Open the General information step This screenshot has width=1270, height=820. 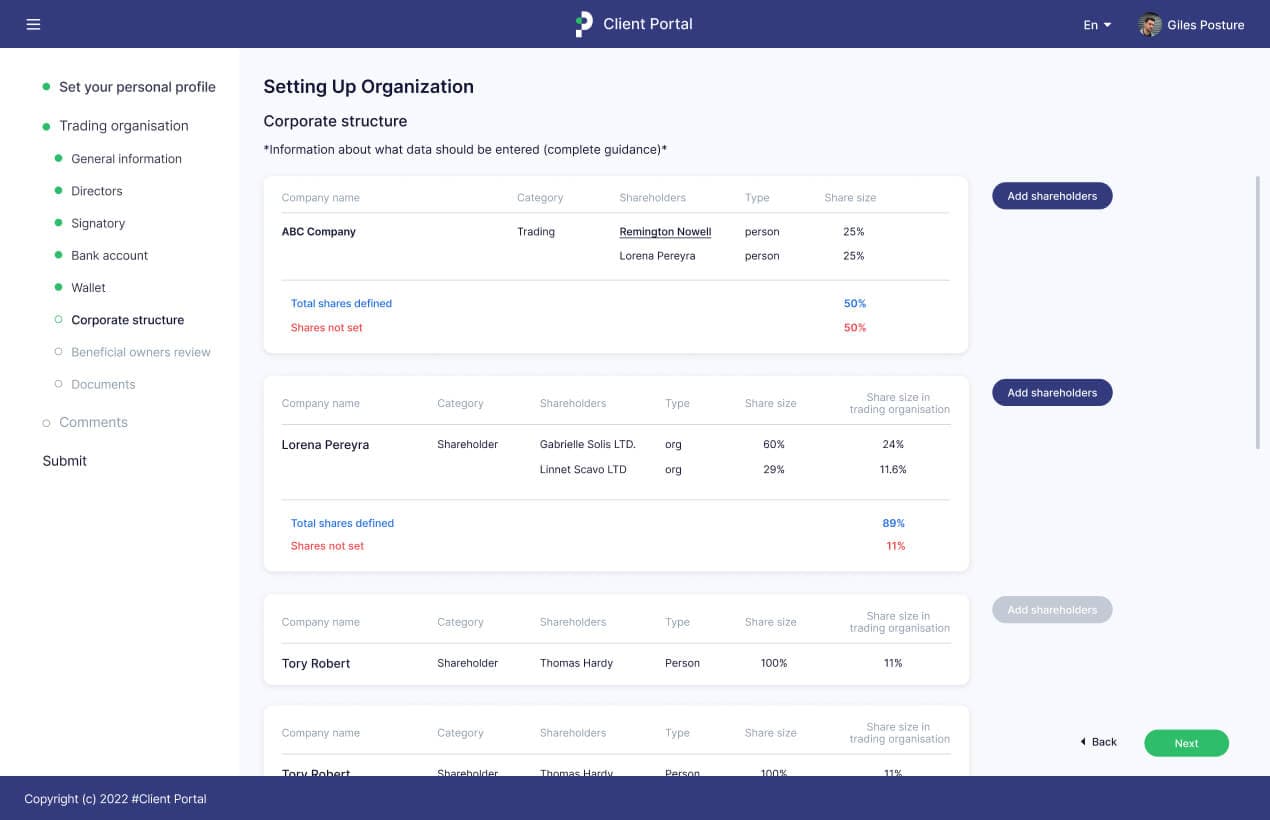click(126, 159)
